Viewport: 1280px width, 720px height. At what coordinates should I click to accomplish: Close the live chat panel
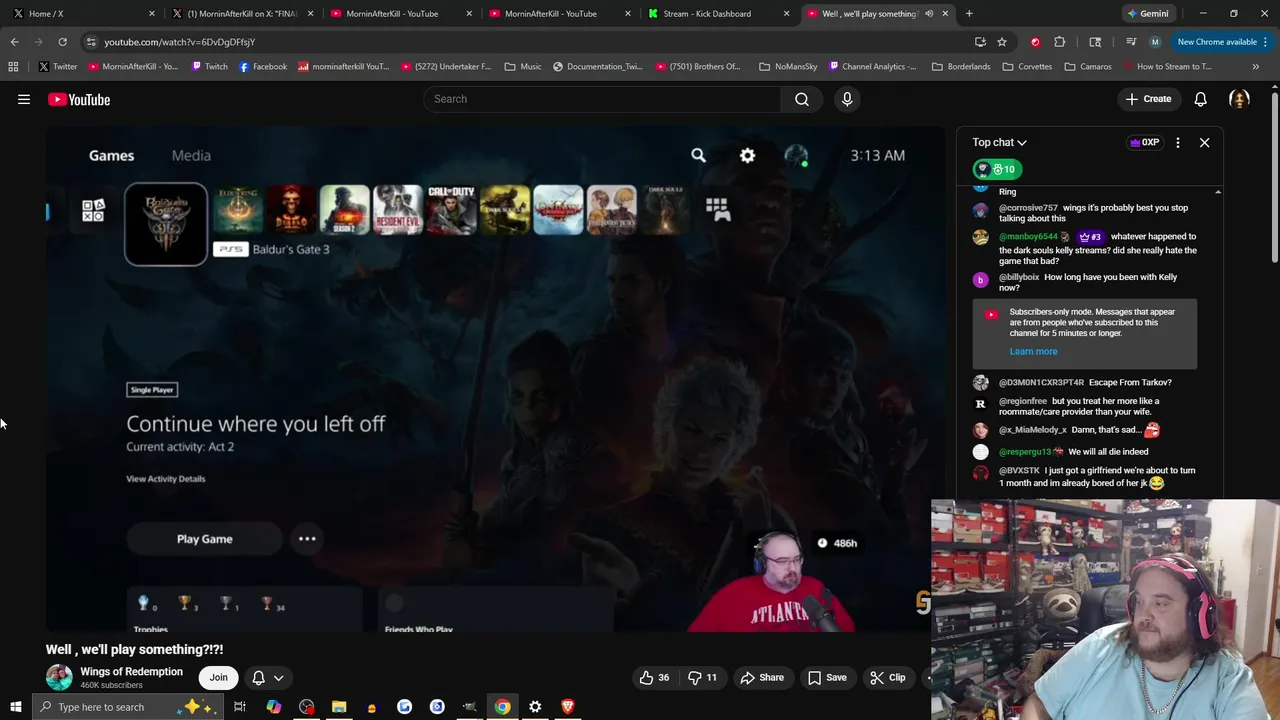1204,143
